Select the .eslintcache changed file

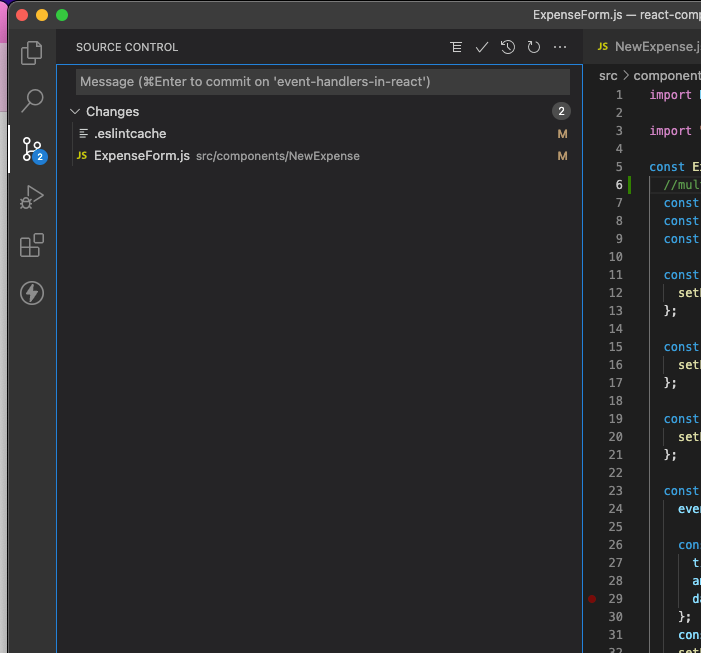[x=320, y=134]
